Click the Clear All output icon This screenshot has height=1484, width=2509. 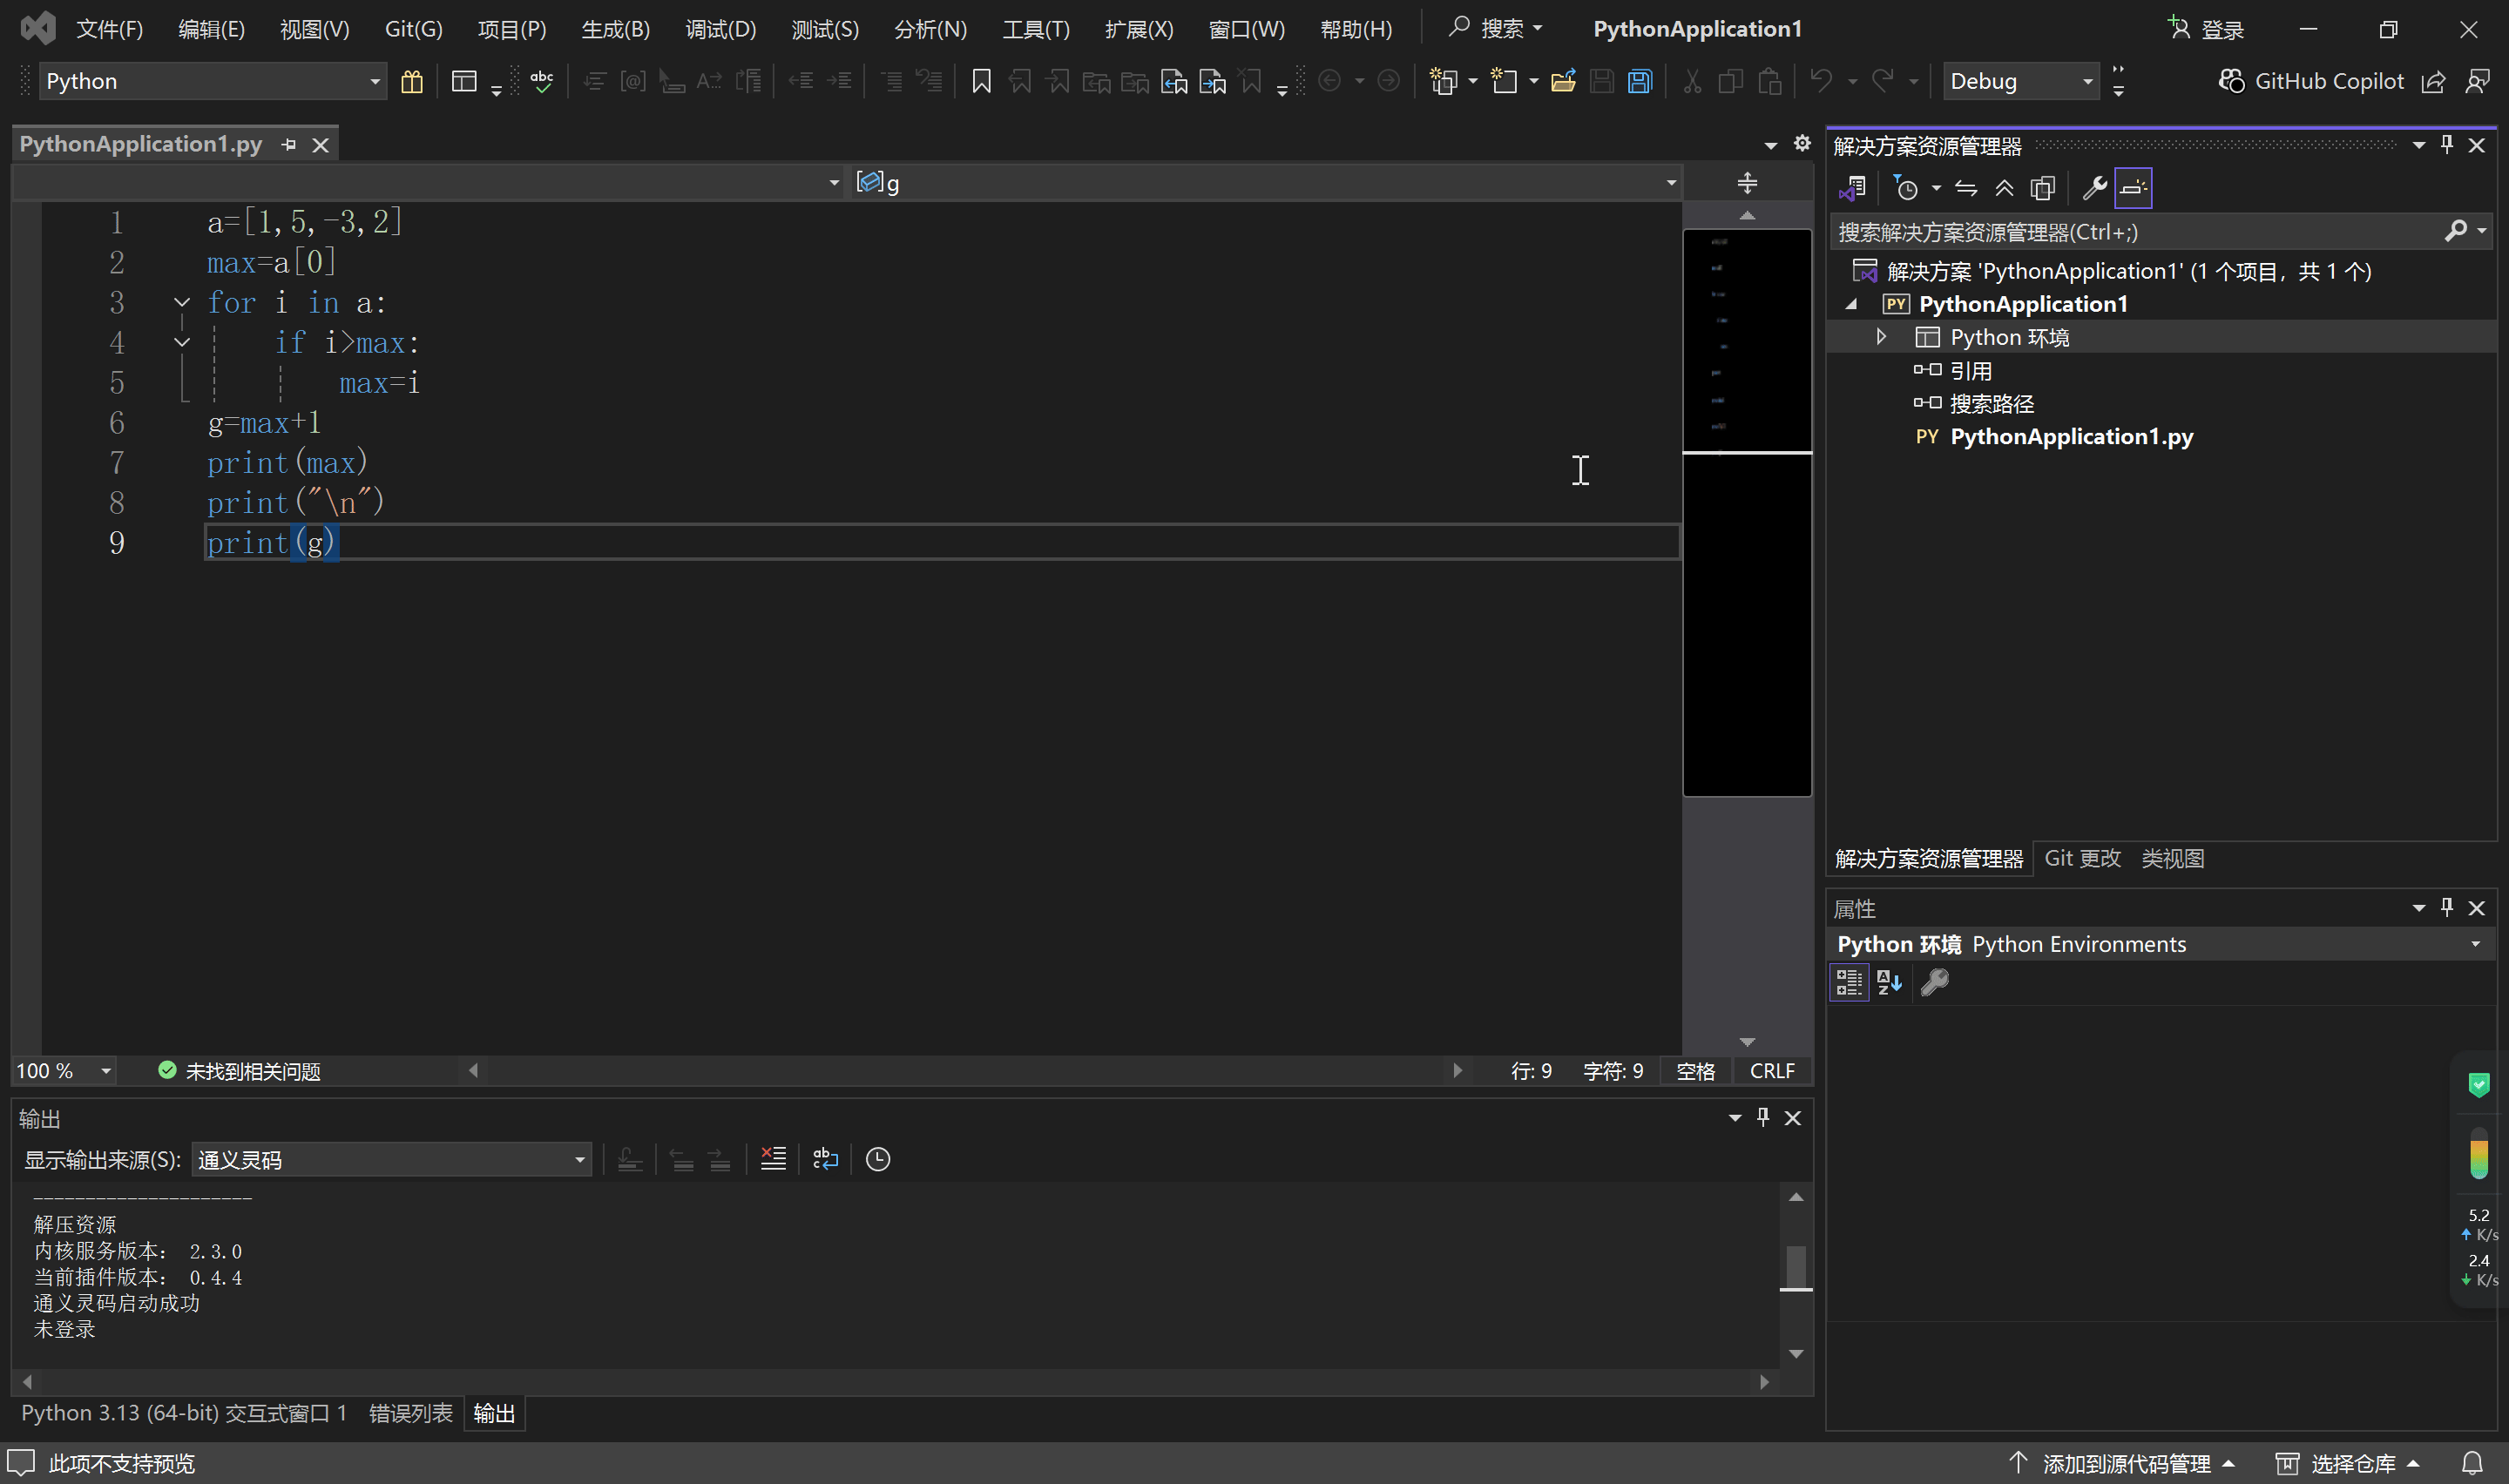coord(773,1159)
